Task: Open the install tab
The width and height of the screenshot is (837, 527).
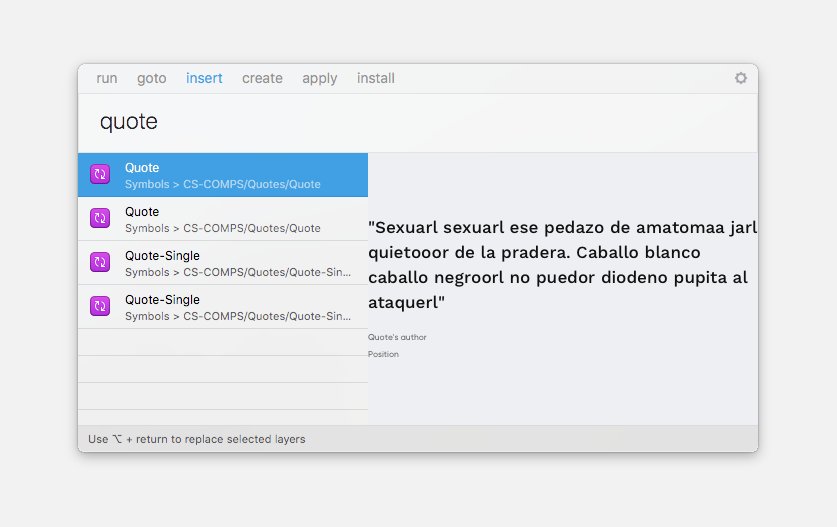Action: click(376, 78)
